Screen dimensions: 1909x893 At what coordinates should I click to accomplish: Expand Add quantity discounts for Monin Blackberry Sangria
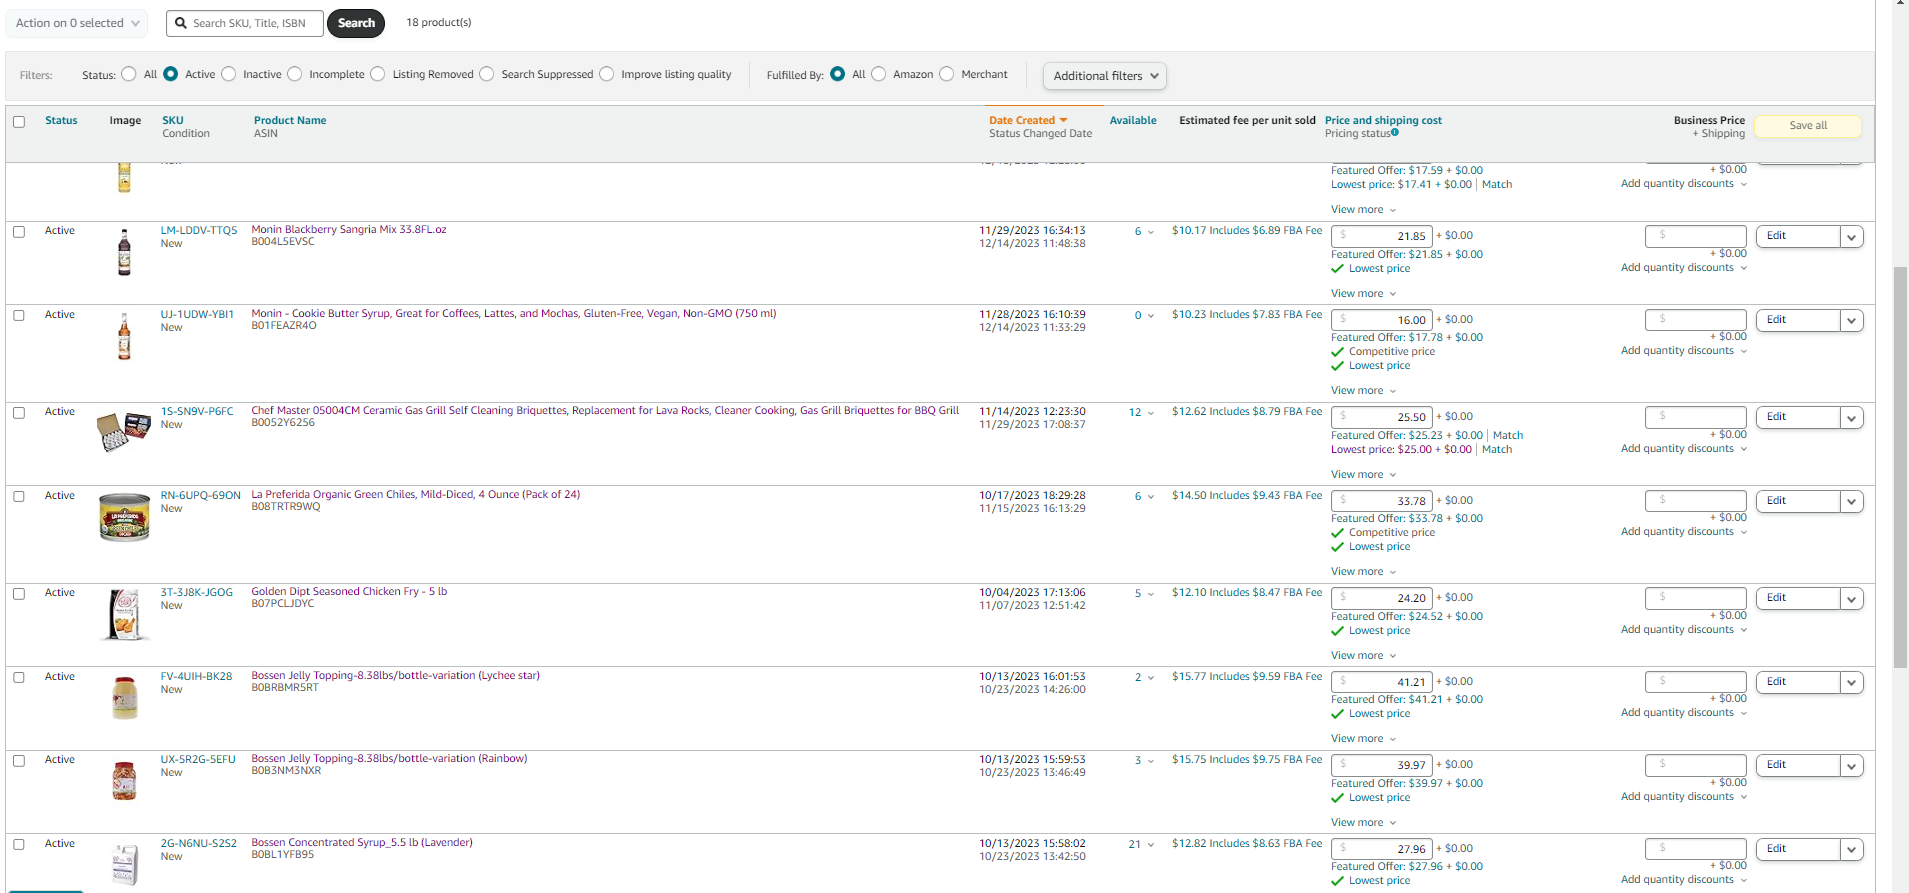coord(1684,268)
